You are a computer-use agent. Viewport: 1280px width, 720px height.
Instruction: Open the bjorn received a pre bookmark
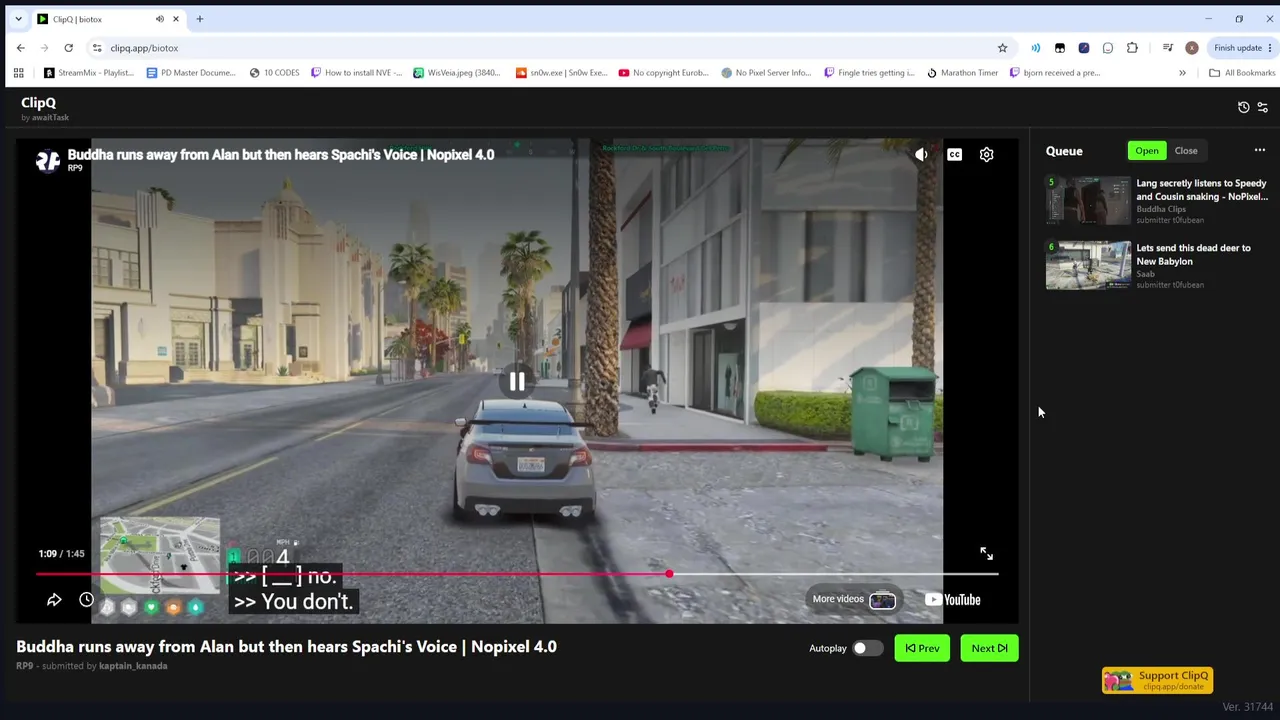point(1055,72)
